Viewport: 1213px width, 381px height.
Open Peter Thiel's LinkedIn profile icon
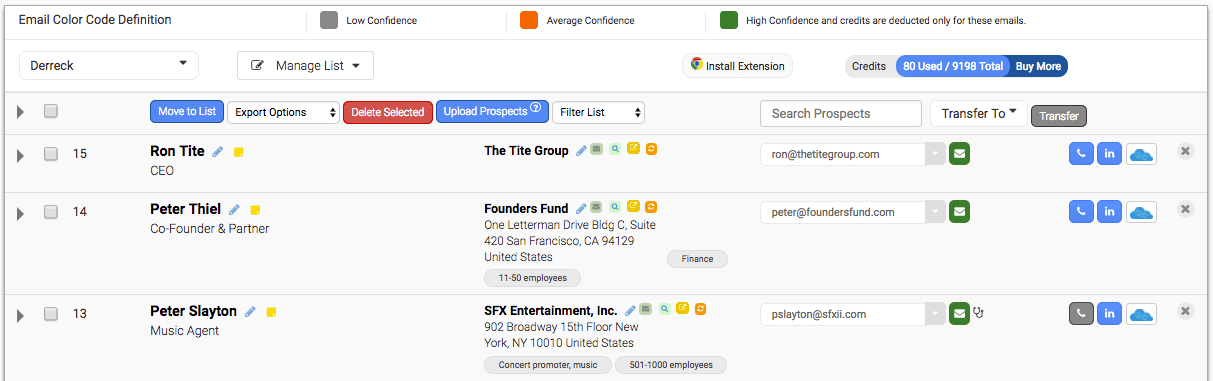1109,212
